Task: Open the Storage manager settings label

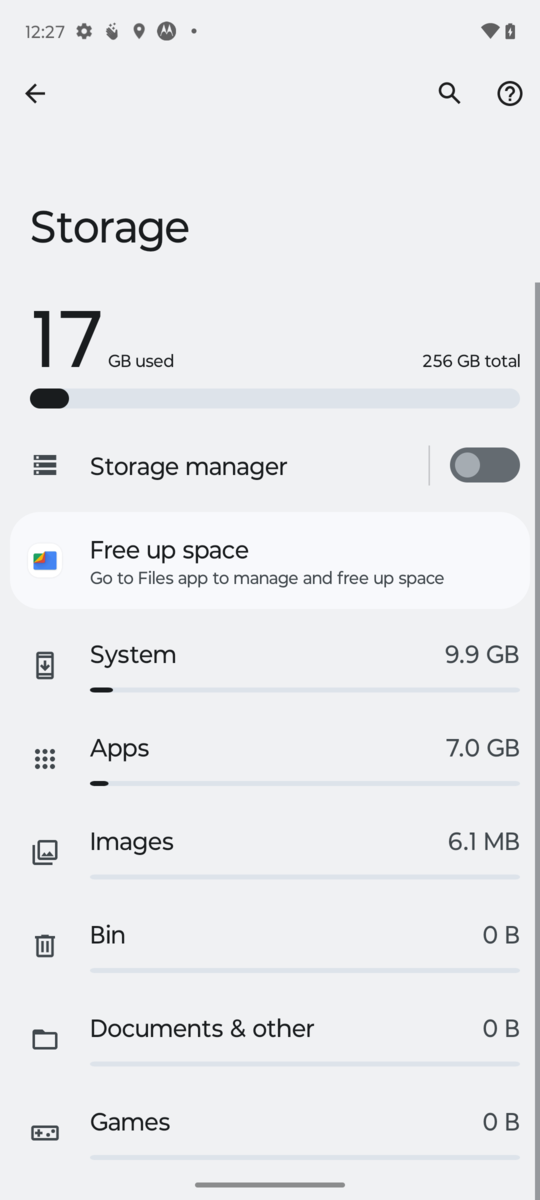Action: (188, 466)
